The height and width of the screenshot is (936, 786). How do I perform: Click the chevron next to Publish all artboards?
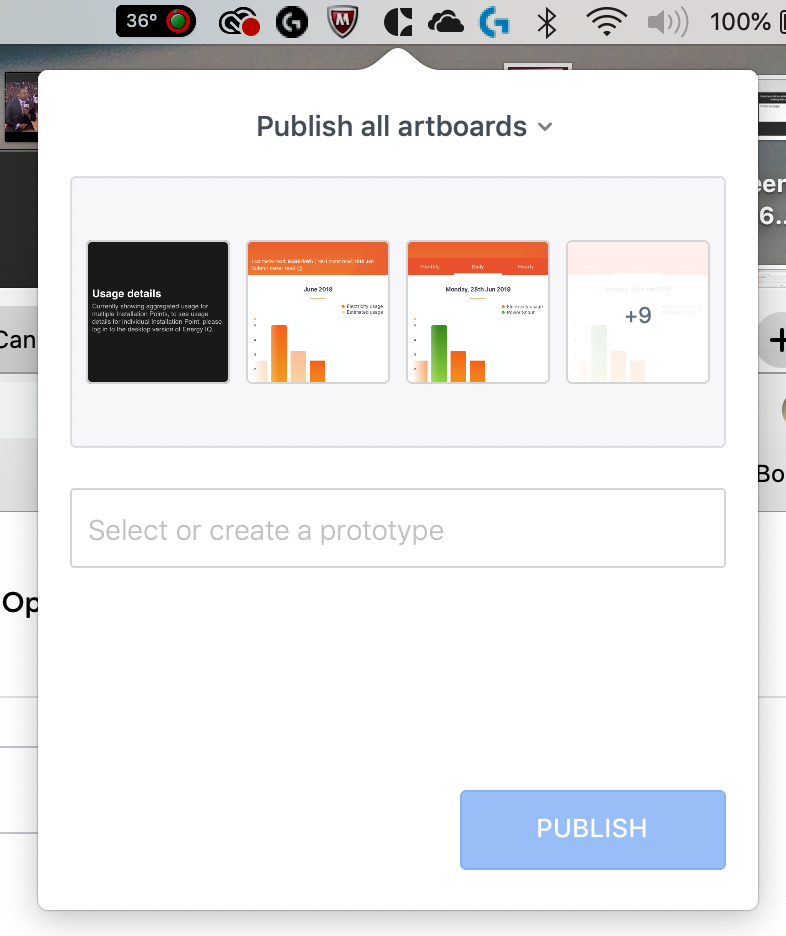coord(545,127)
